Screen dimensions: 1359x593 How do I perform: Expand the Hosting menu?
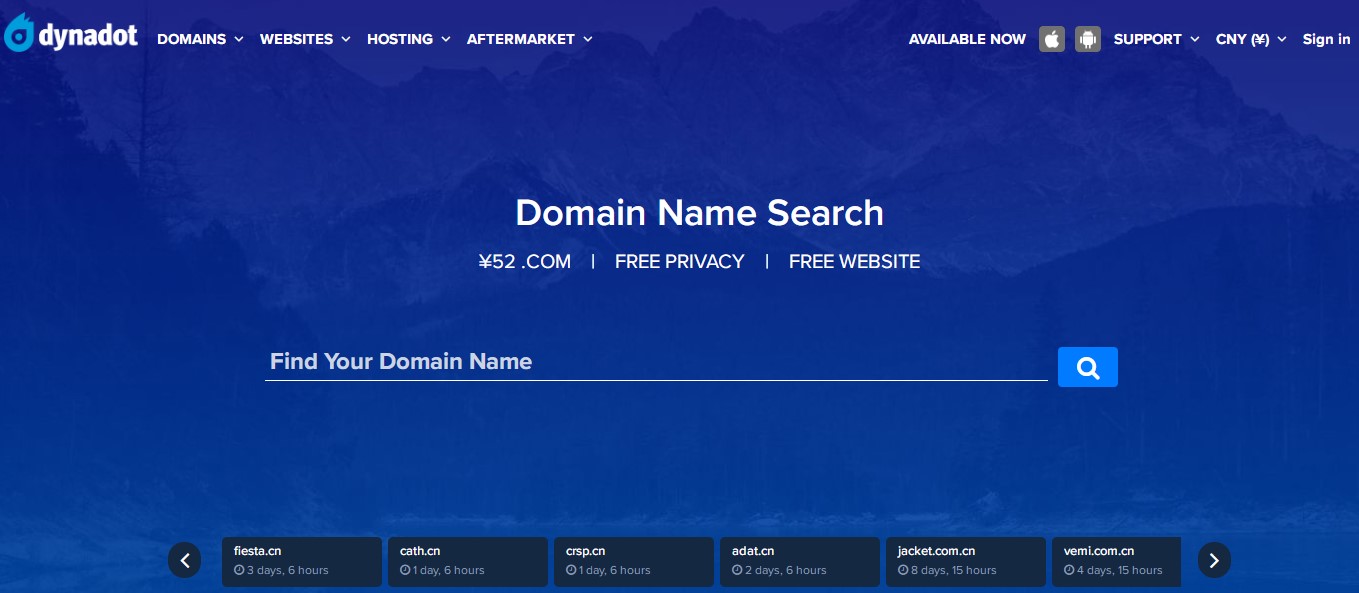409,39
